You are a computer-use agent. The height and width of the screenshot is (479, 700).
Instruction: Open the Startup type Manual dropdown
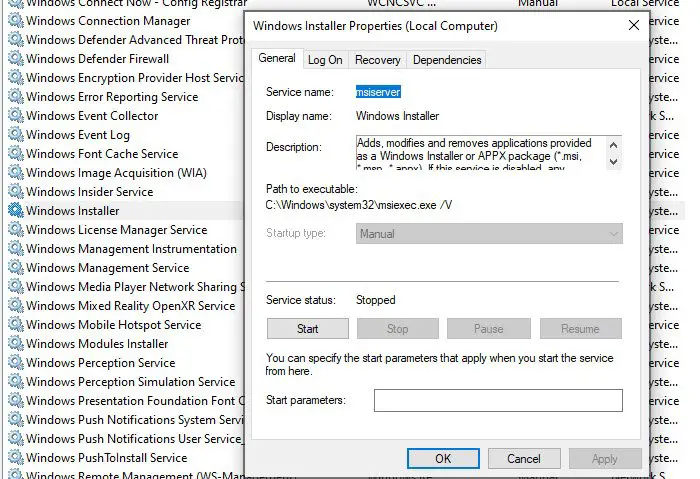tap(489, 233)
